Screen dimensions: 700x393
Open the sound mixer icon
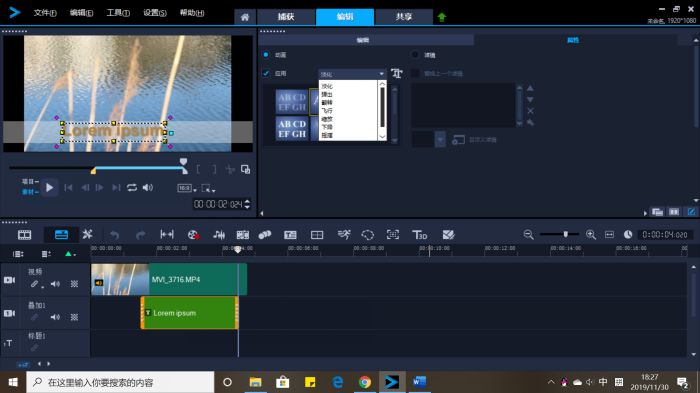(219, 234)
